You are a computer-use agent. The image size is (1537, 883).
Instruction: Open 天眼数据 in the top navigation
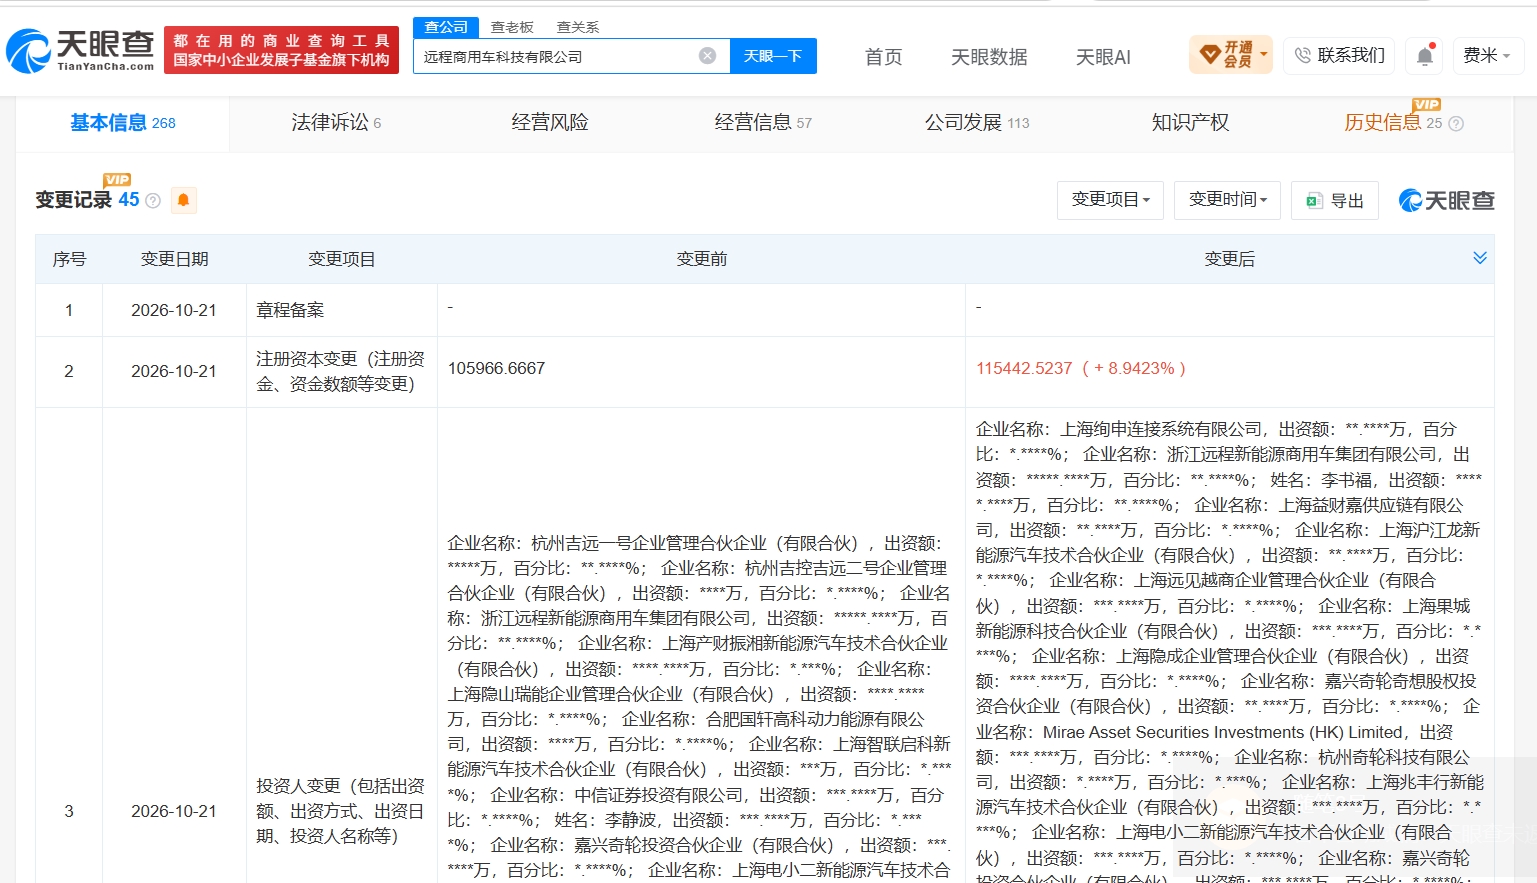click(989, 57)
